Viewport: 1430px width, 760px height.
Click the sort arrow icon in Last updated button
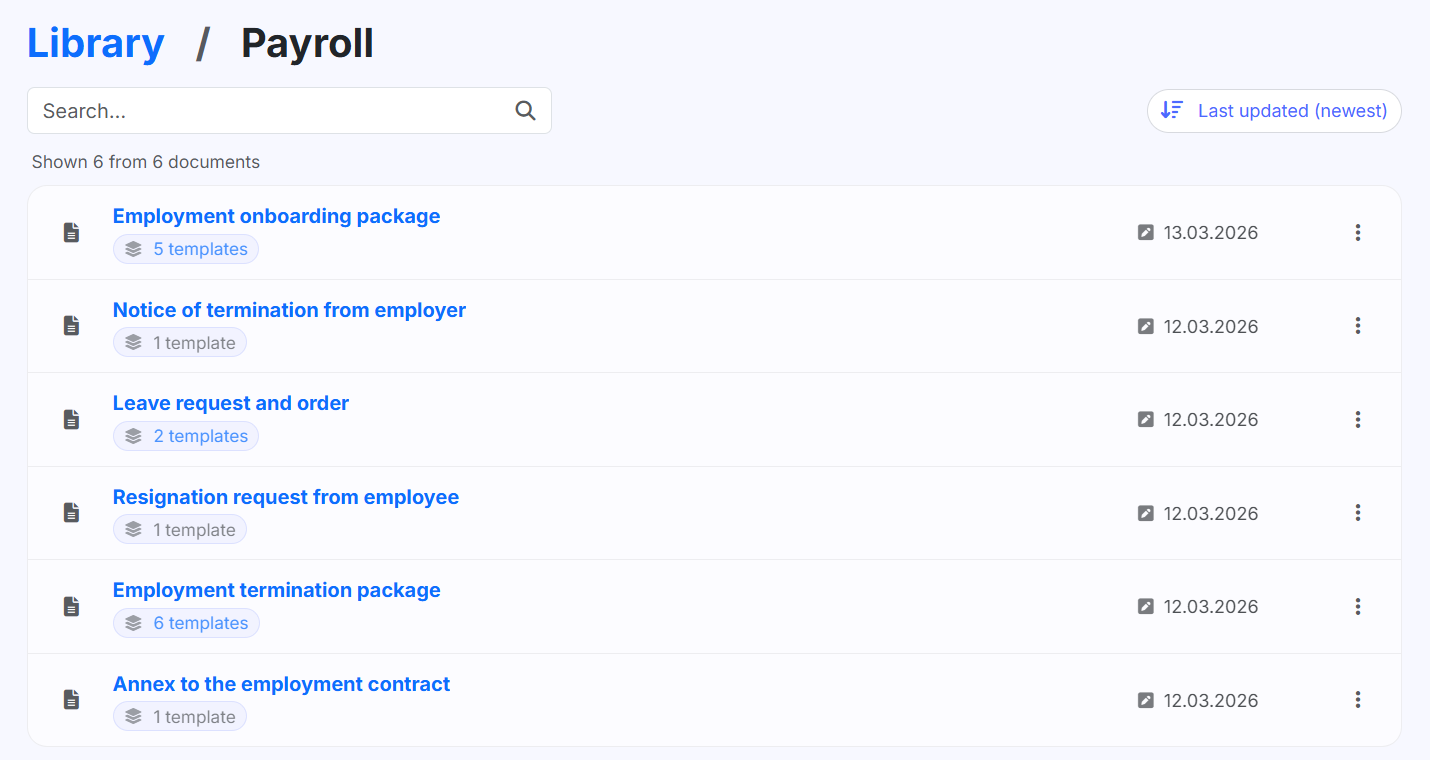click(x=1170, y=110)
